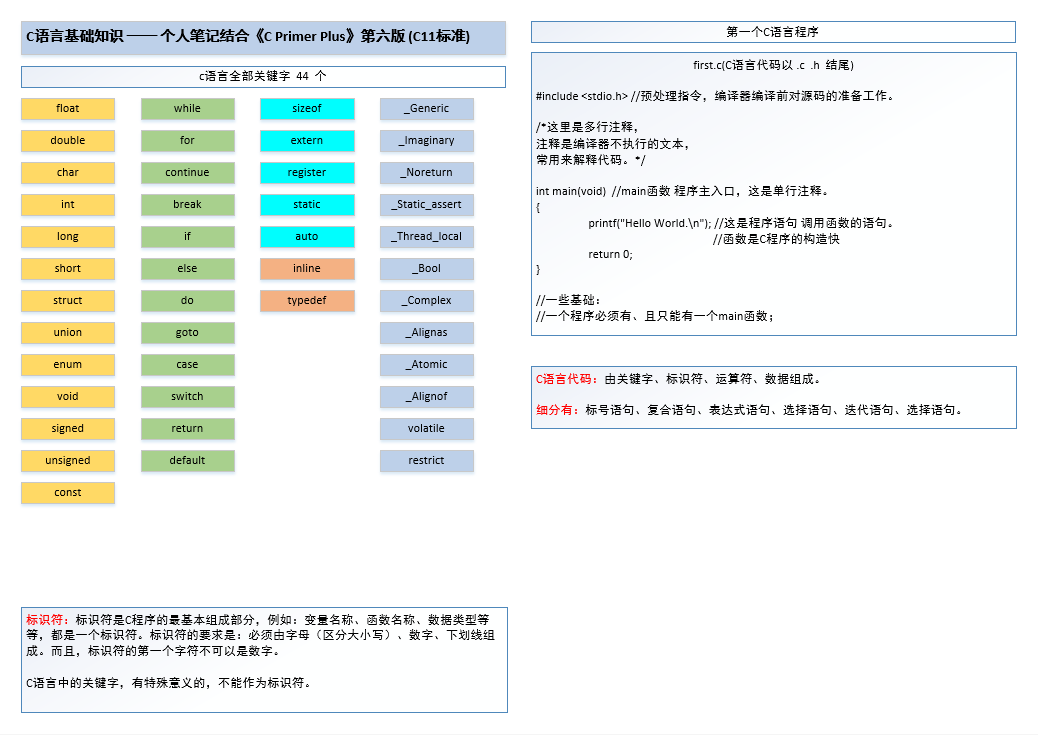
Task: Select the #include <stdio.h> line
Action: click(716, 96)
